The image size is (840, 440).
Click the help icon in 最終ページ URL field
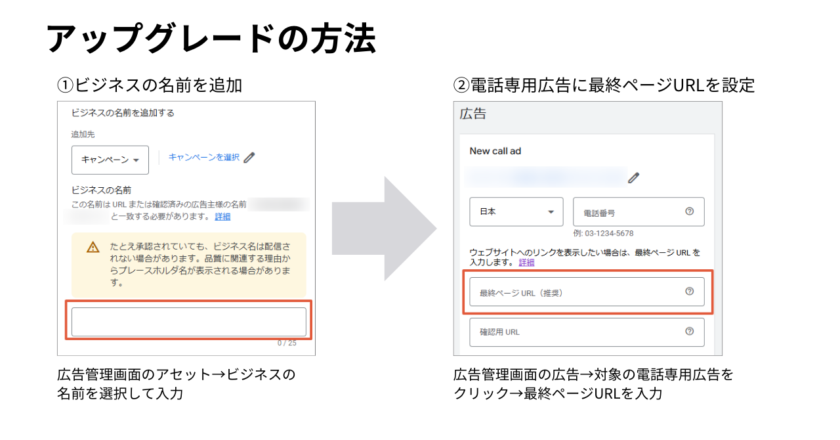(689, 292)
